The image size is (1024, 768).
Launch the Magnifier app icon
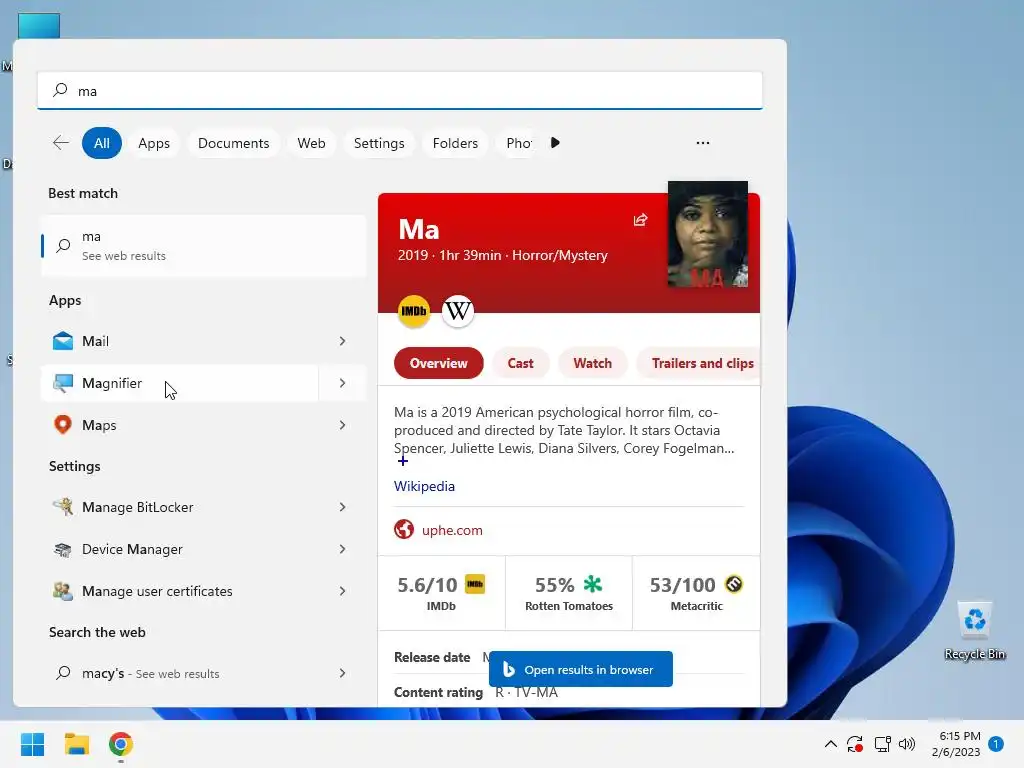point(63,383)
